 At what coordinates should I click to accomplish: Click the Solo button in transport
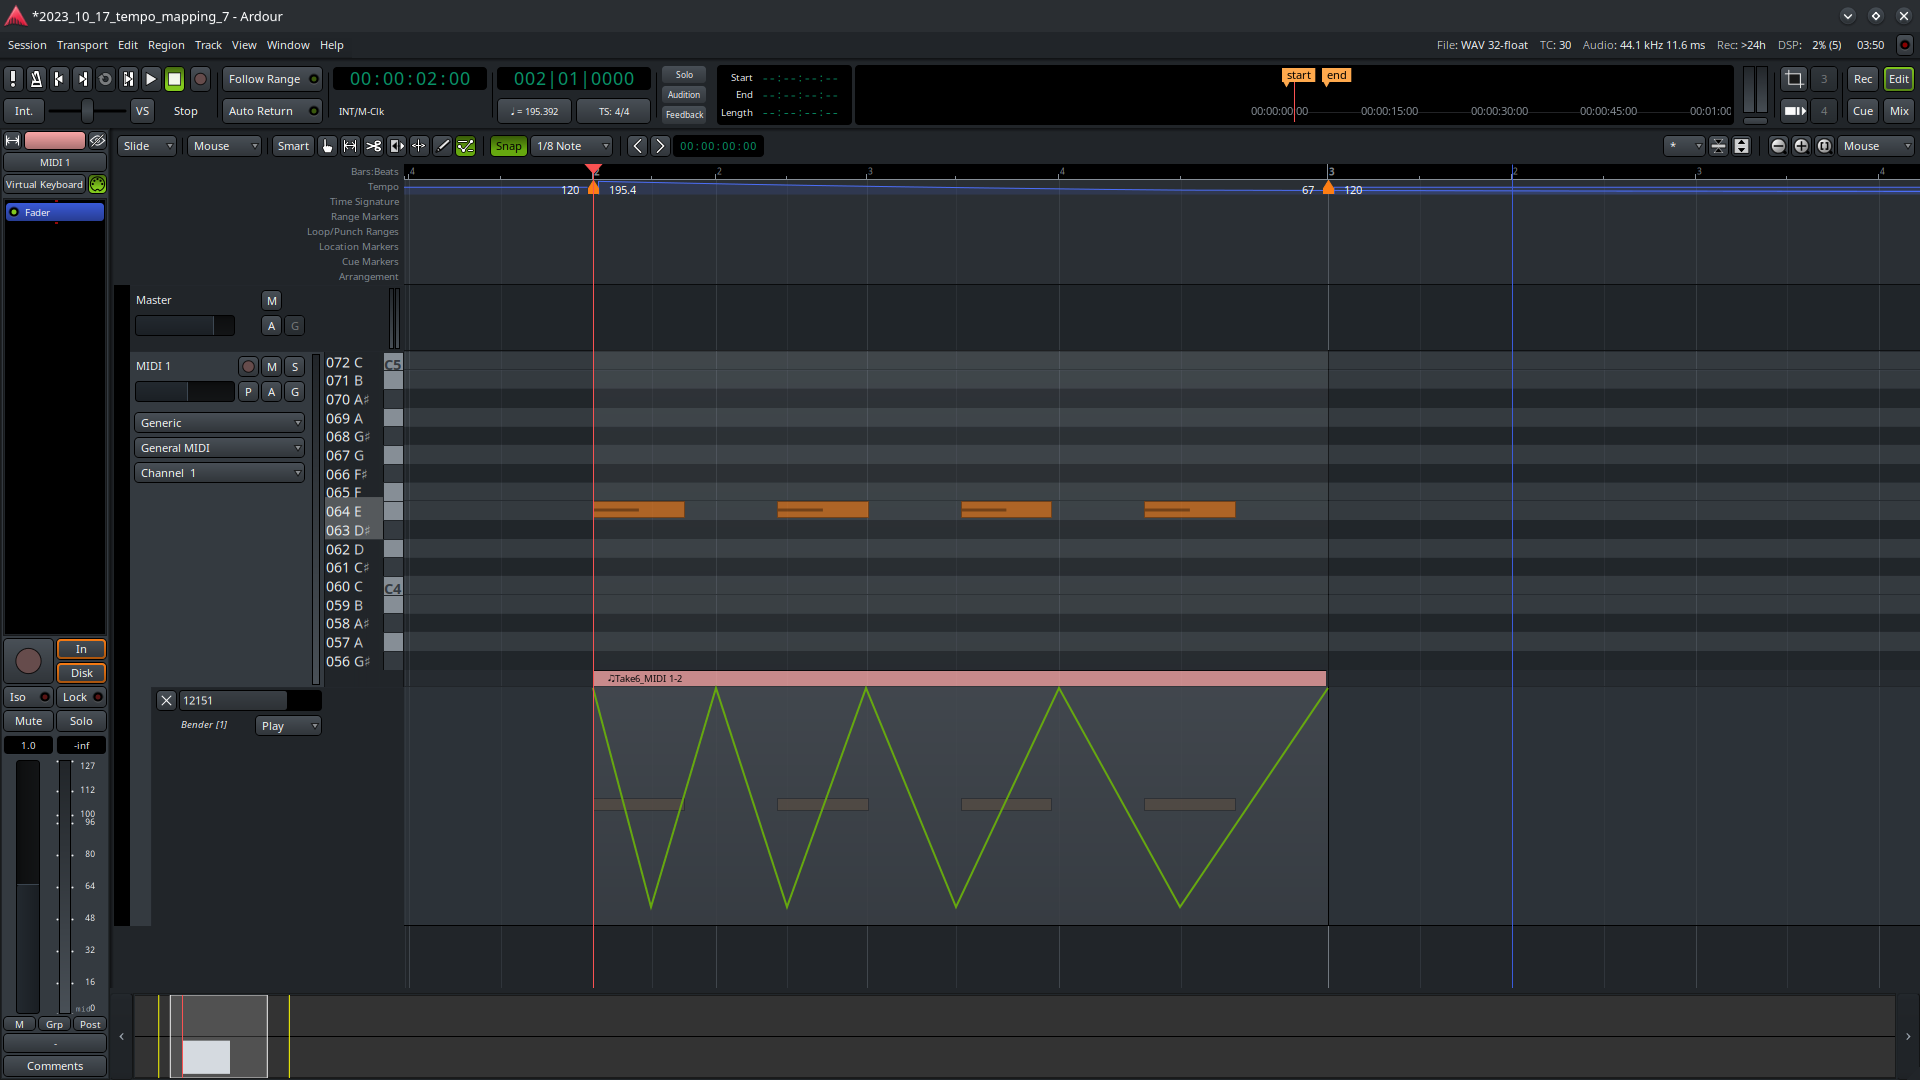684,74
